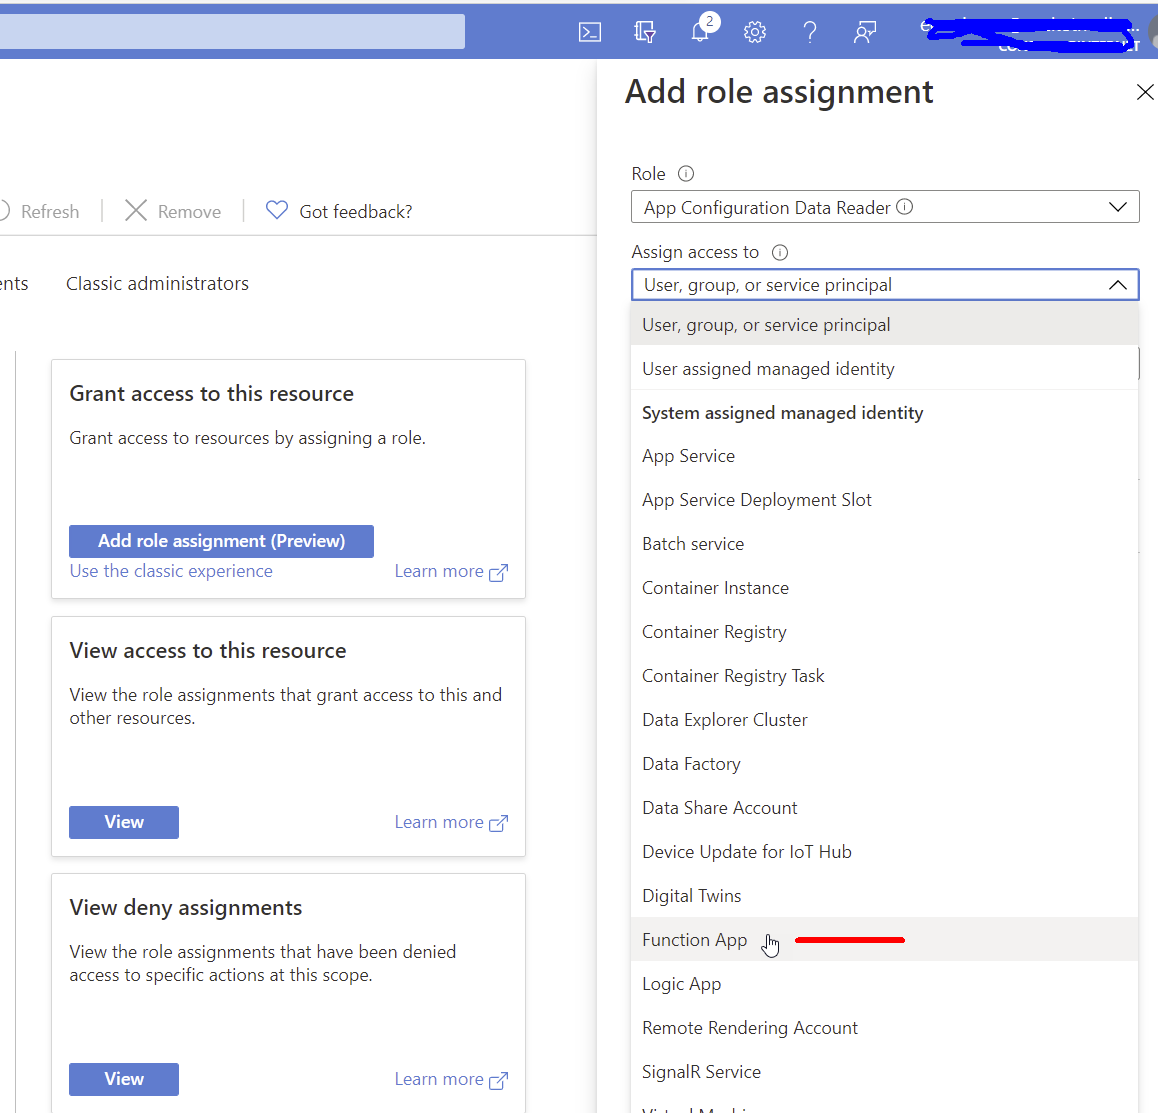Select Remote Rendering Account
Screen dimensions: 1158x1113
[884, 1027]
